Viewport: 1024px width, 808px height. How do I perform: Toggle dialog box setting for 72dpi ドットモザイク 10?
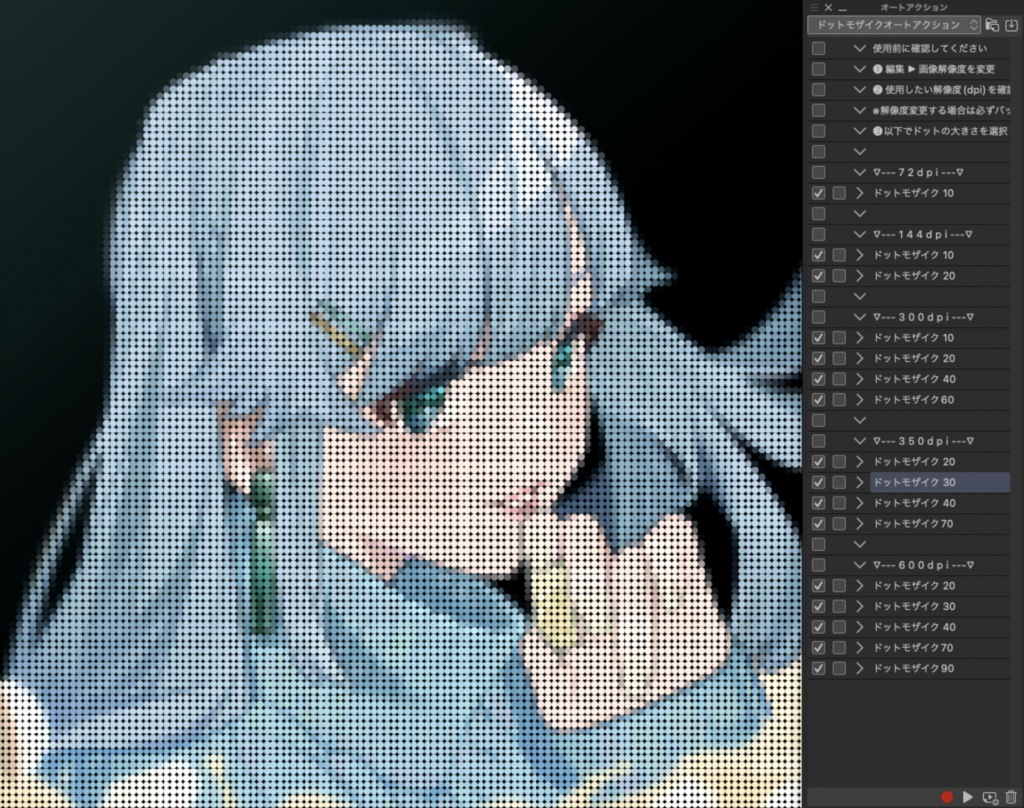pyautogui.click(x=839, y=193)
